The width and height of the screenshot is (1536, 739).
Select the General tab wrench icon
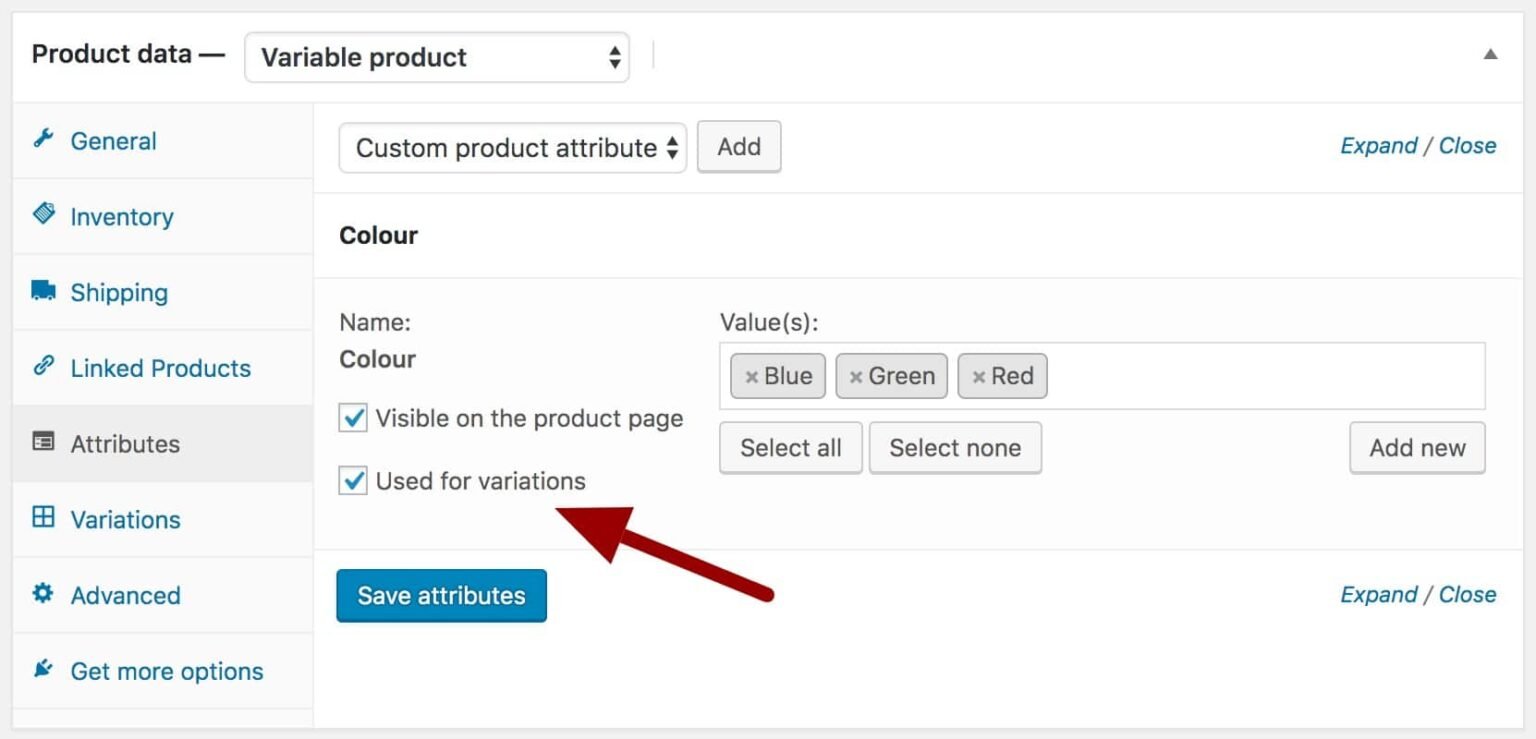(x=42, y=140)
